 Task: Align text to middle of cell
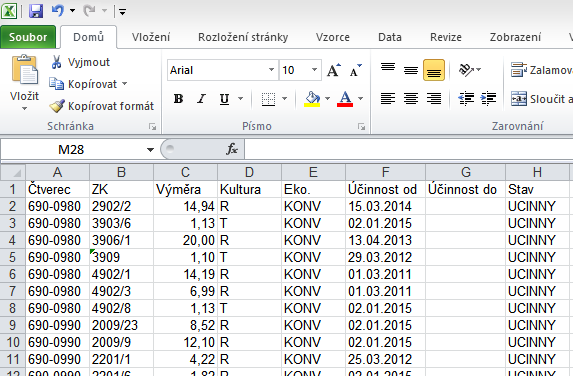(x=411, y=70)
